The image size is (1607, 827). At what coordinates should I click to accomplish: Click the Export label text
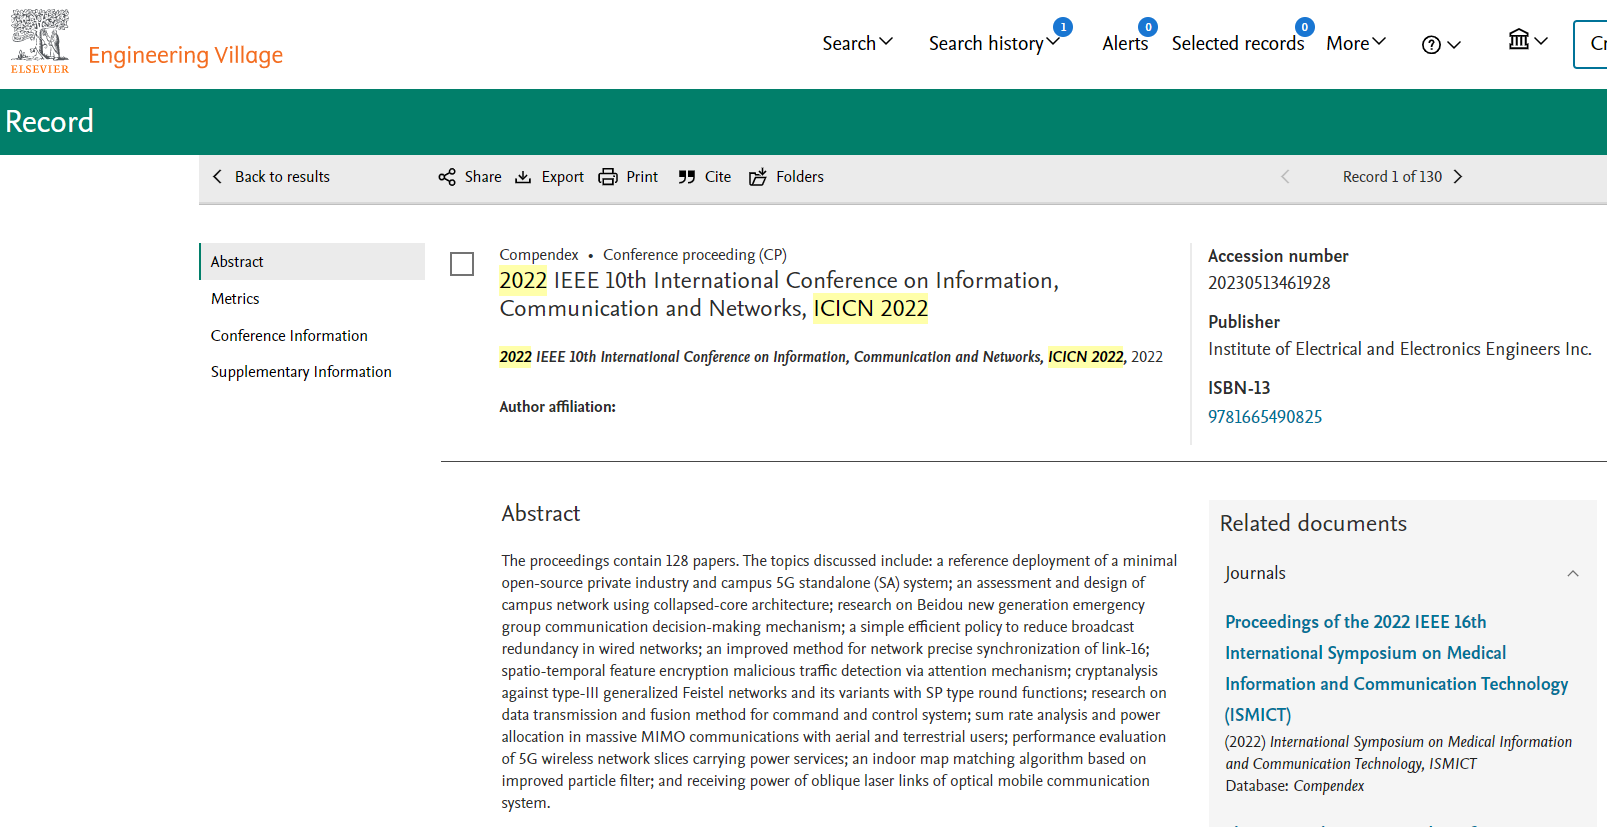pyautogui.click(x=563, y=177)
